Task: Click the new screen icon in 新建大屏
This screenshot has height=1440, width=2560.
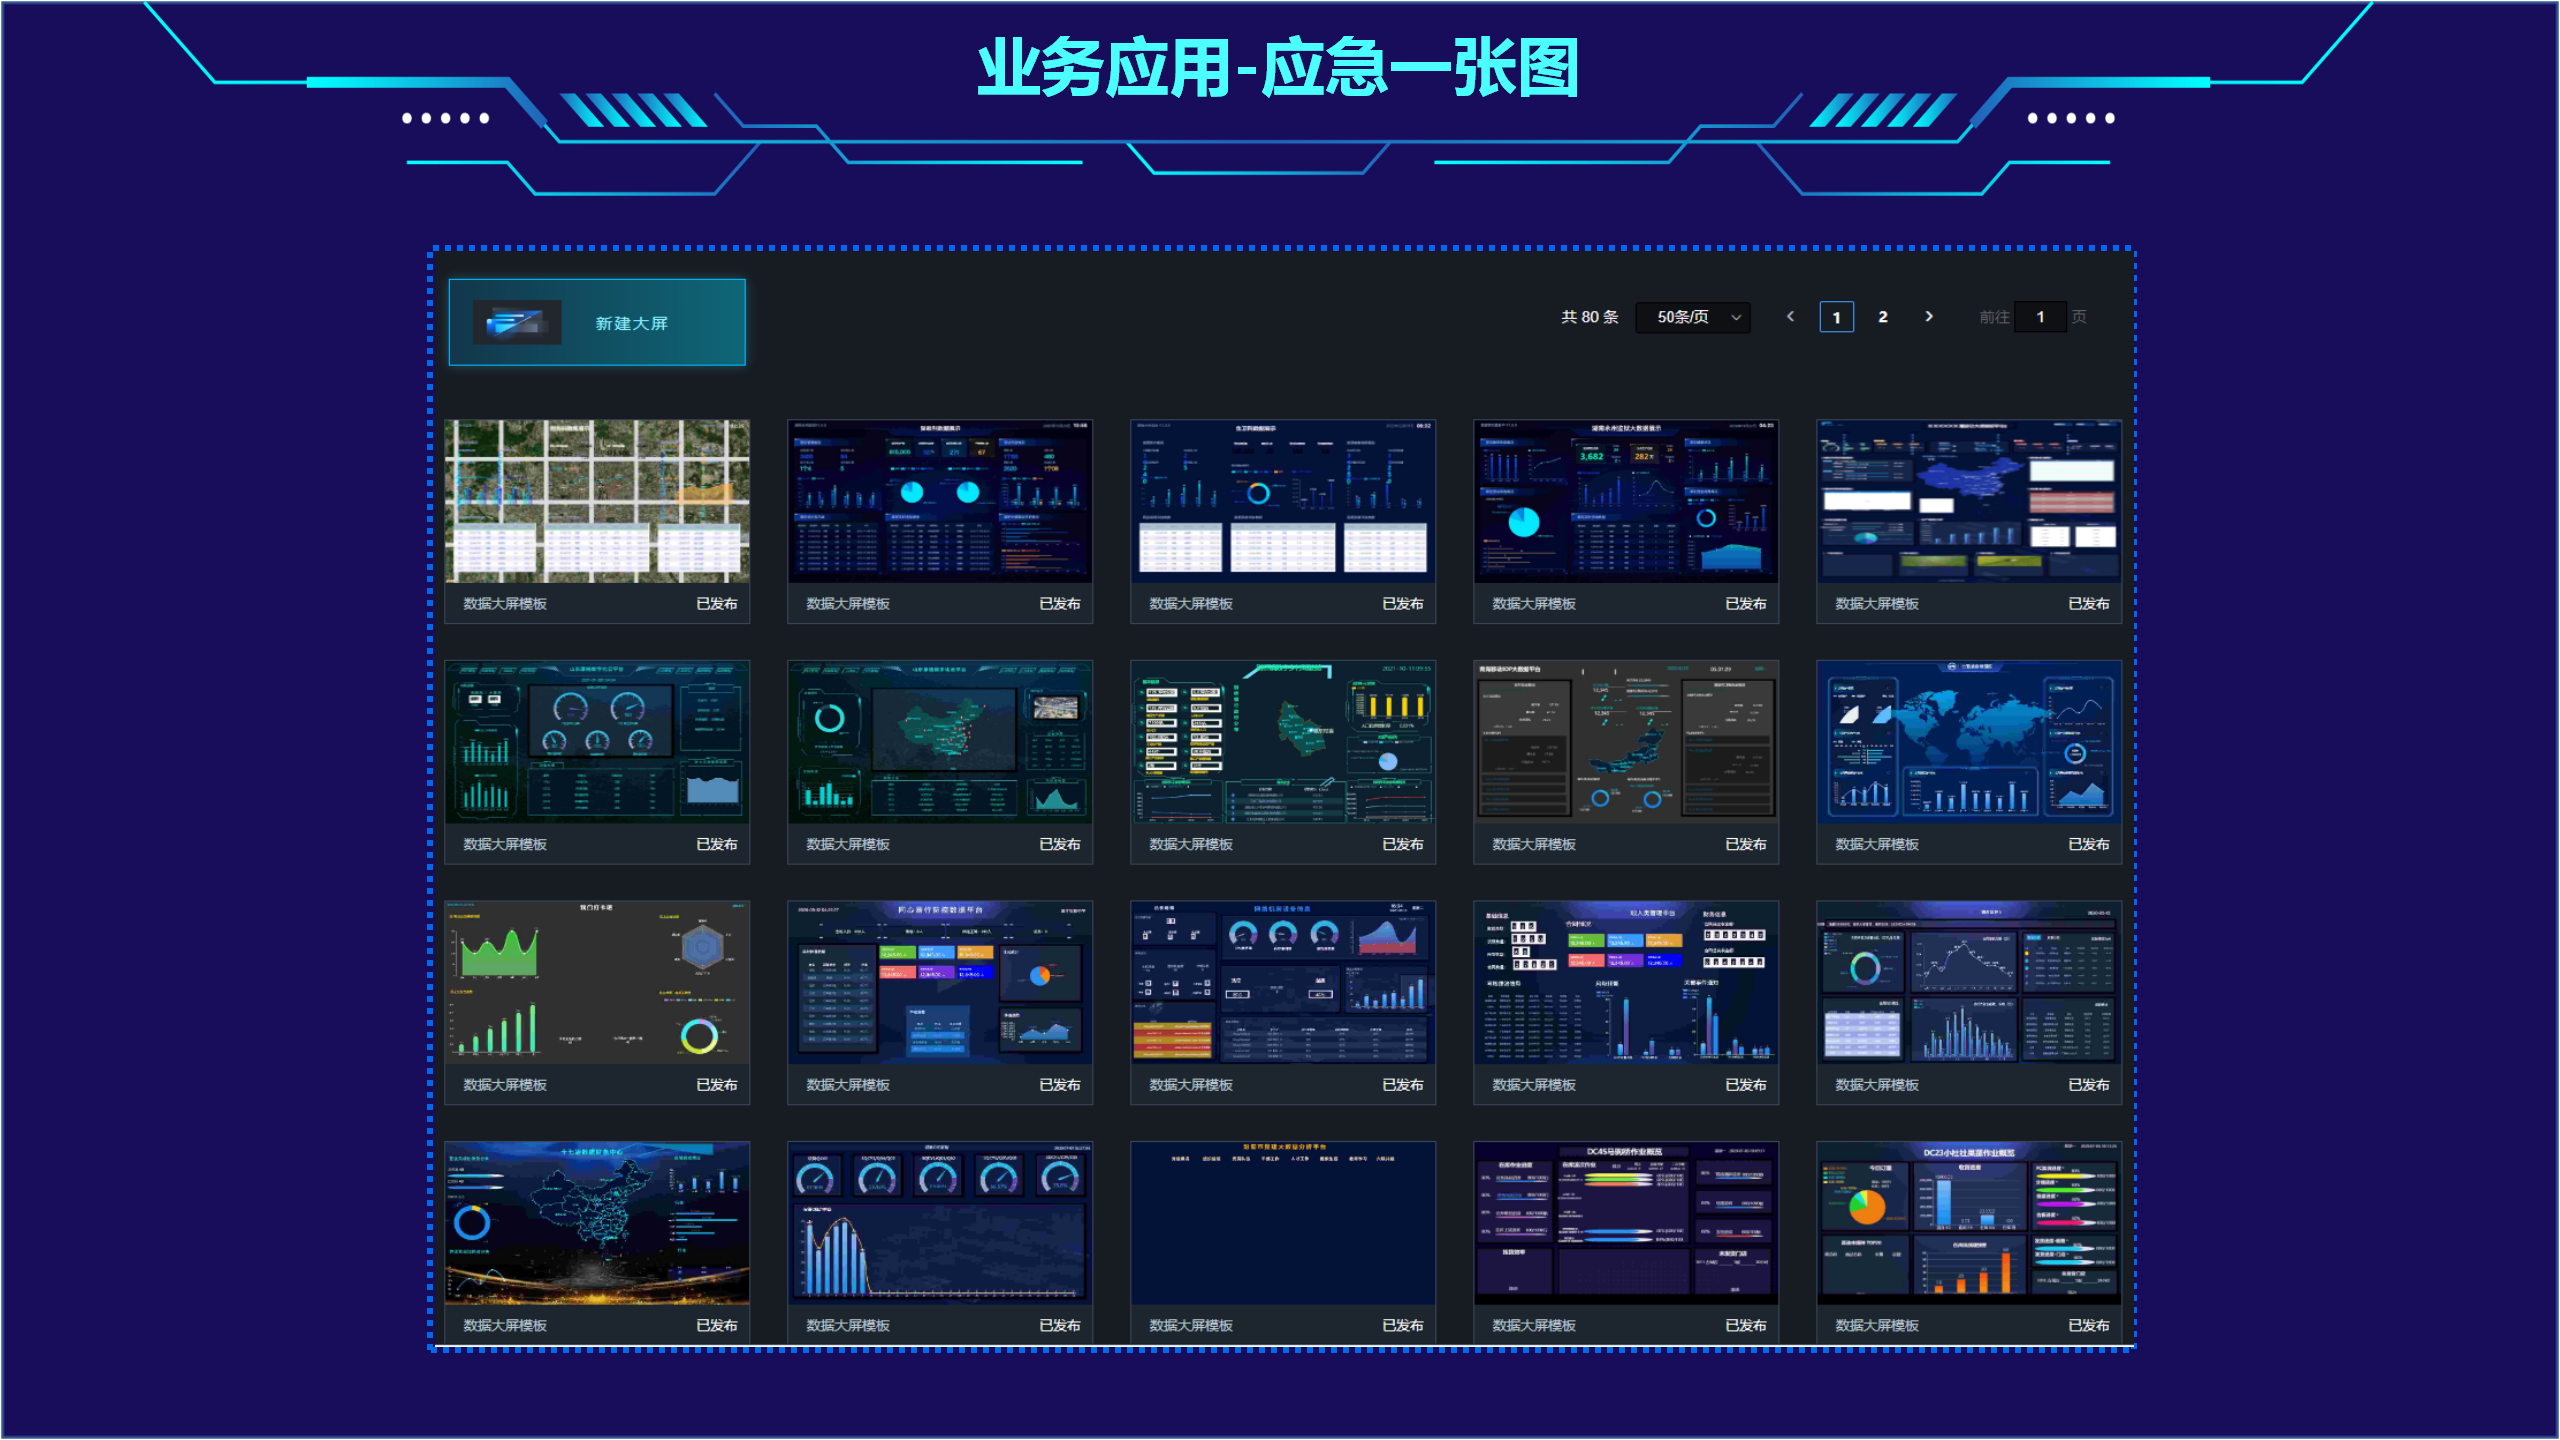Action: 516,322
